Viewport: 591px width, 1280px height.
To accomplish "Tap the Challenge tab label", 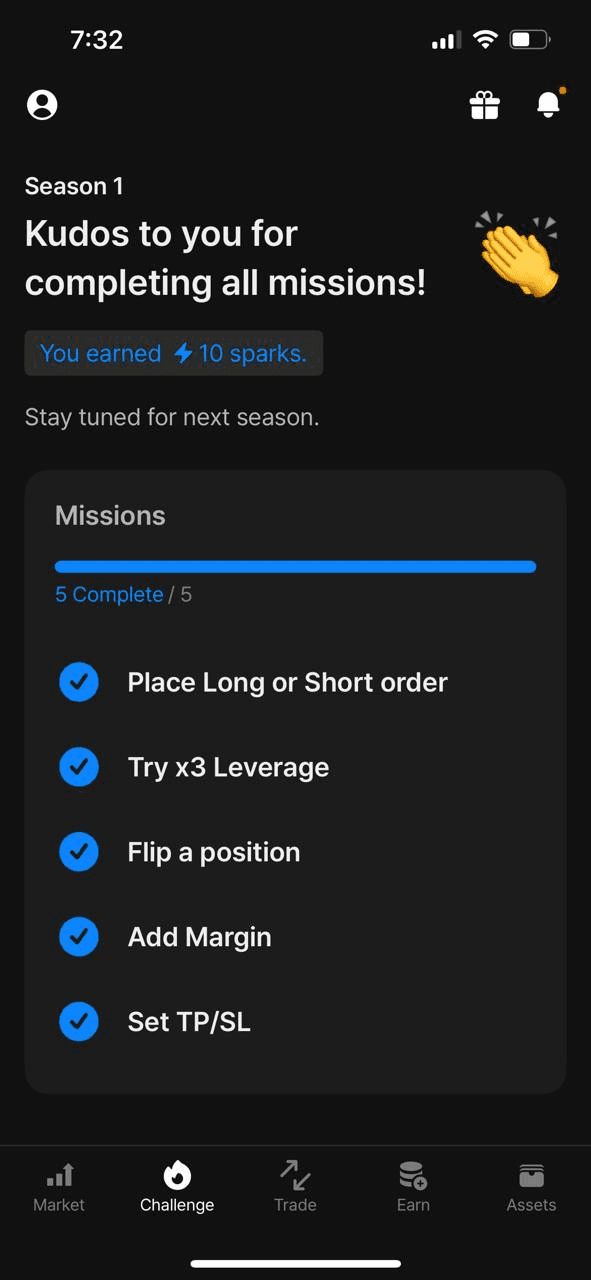I will click(x=177, y=1205).
